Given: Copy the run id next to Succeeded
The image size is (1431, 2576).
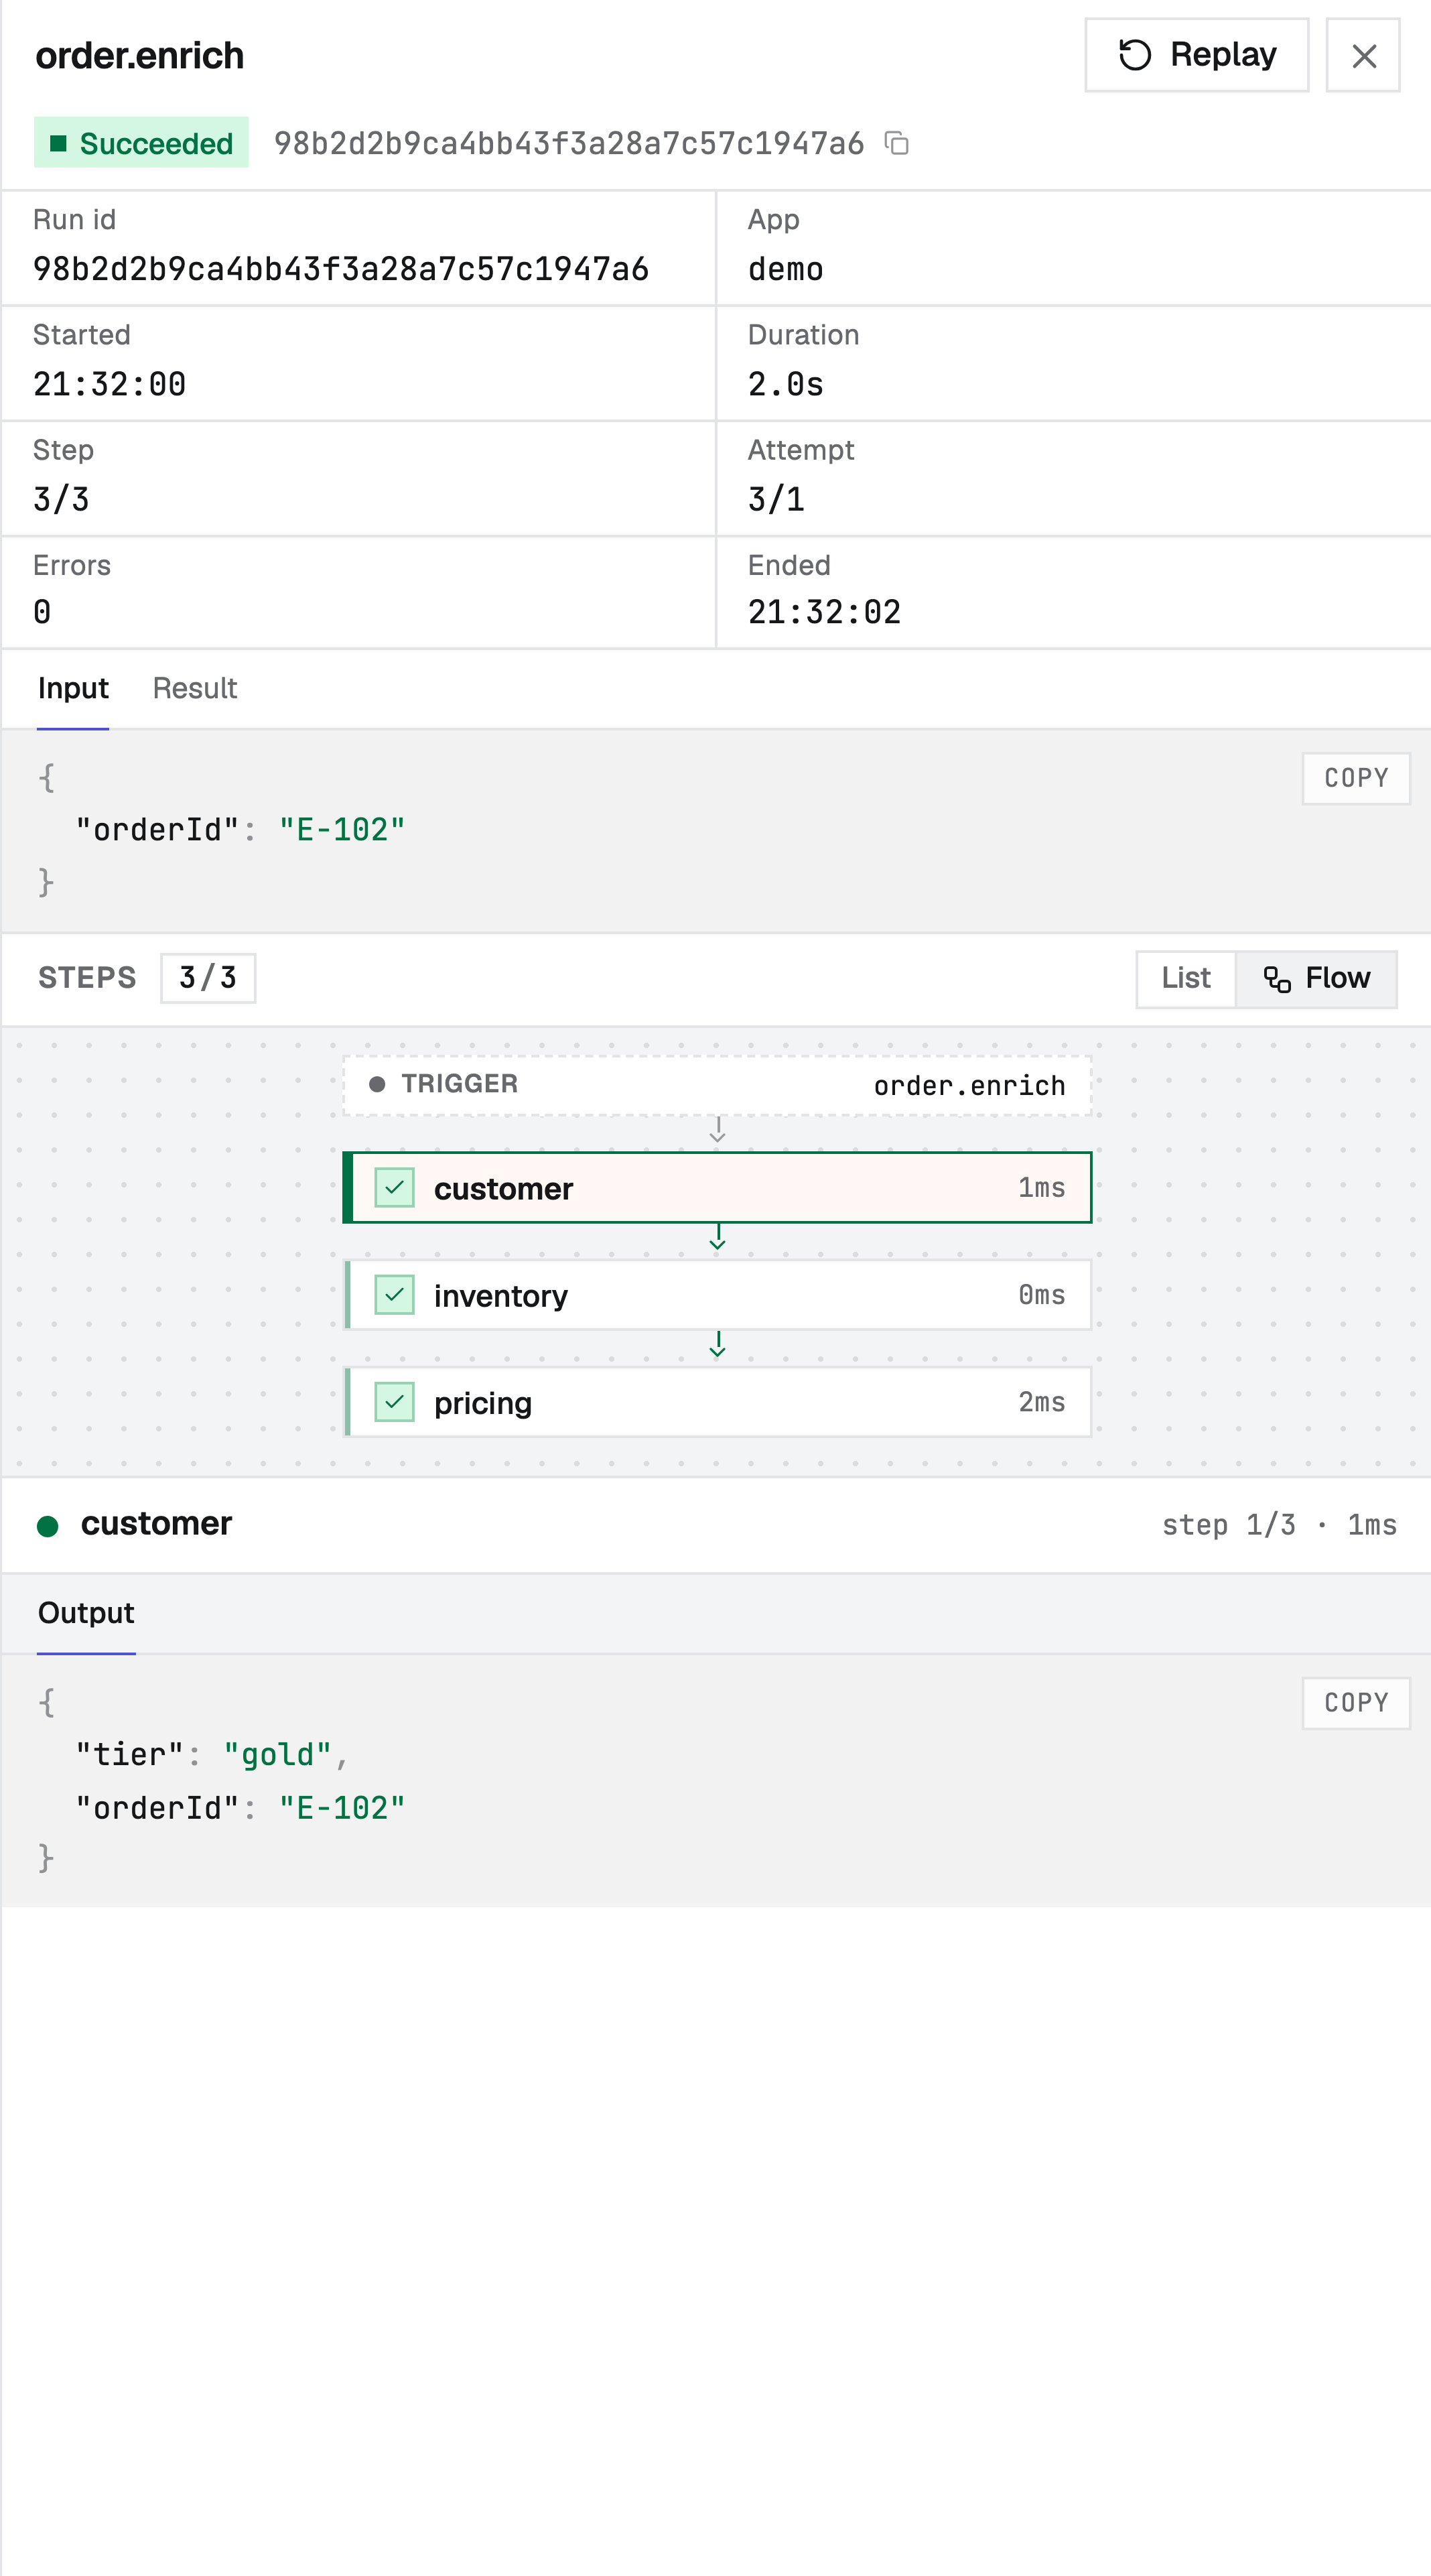Looking at the screenshot, I should tap(897, 143).
